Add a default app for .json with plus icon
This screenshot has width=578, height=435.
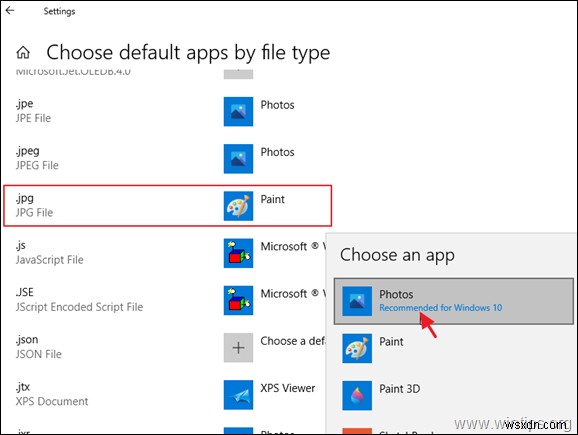coord(238,348)
